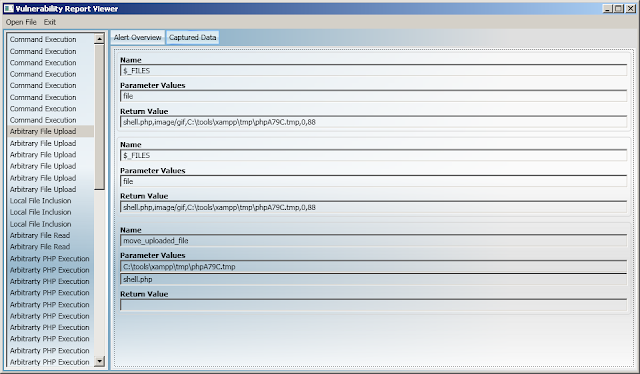Select the Captured Data tab

pyautogui.click(x=193, y=37)
